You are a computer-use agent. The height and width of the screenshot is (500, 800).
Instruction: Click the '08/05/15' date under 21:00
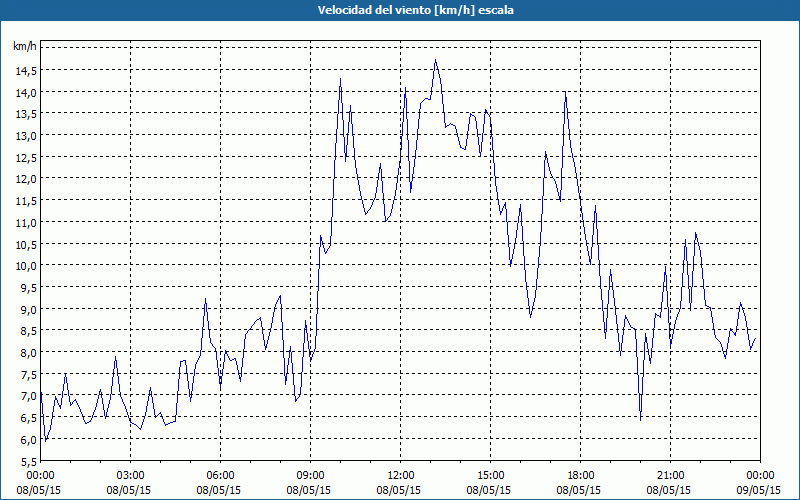pyautogui.click(x=668, y=490)
